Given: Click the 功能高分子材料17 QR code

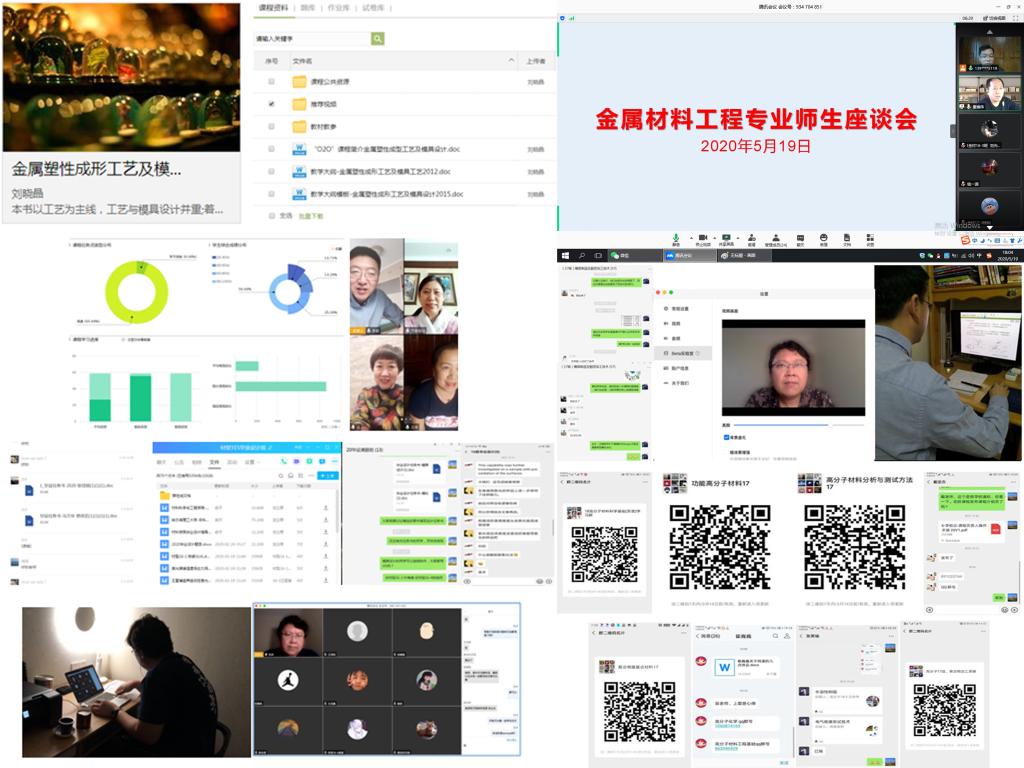Looking at the screenshot, I should pos(720,547).
